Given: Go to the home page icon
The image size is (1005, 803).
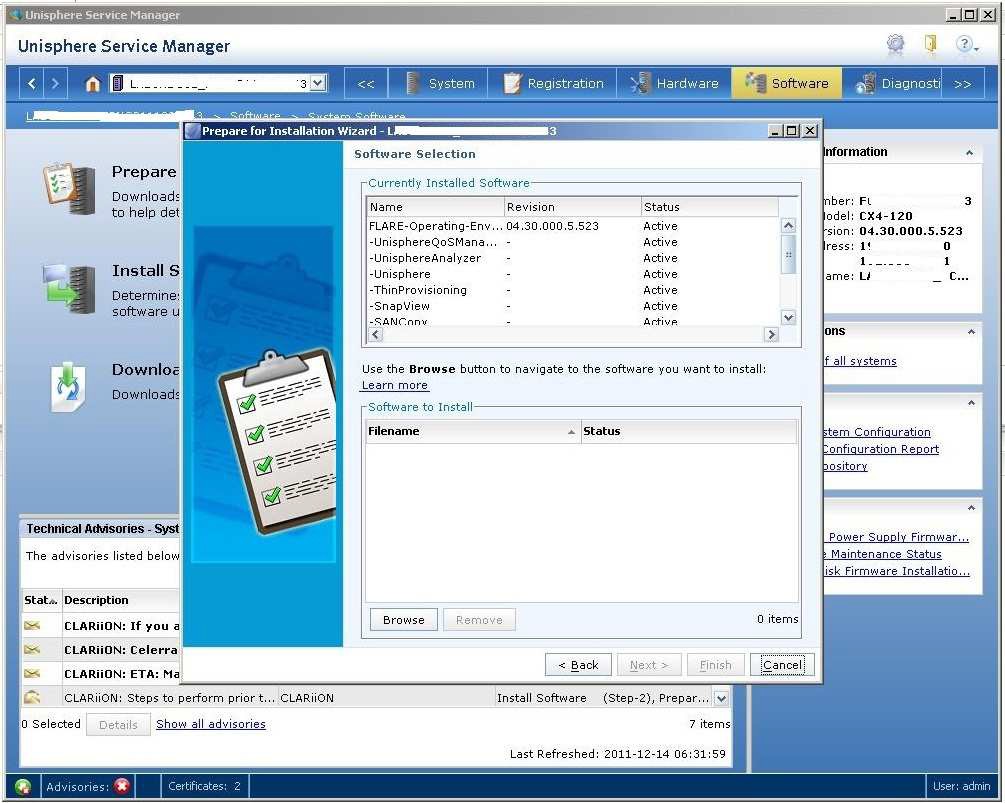Looking at the screenshot, I should (x=92, y=83).
